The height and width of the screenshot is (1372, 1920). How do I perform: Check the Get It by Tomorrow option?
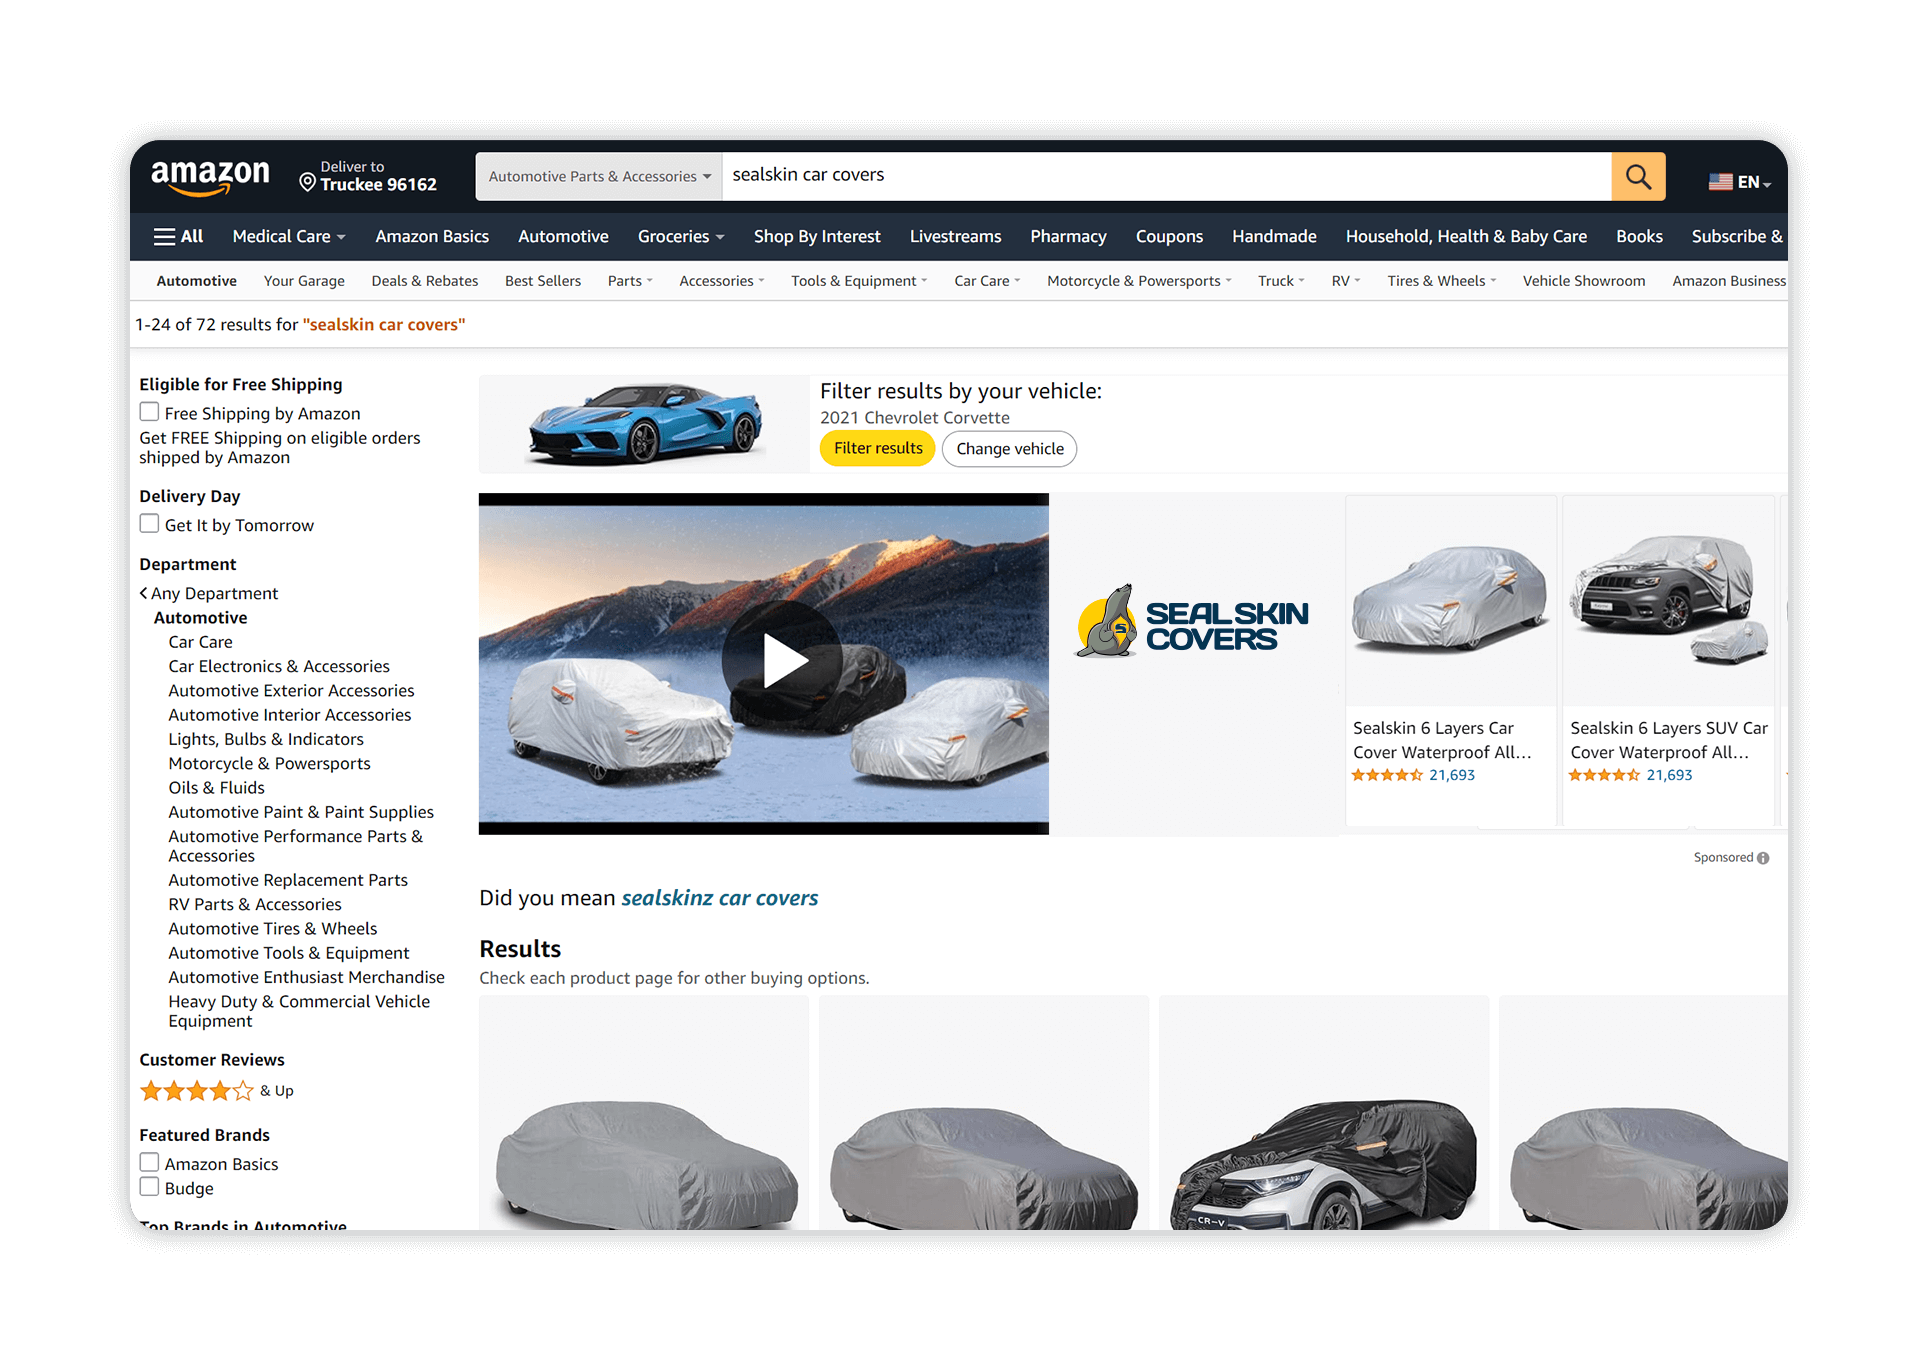(149, 523)
